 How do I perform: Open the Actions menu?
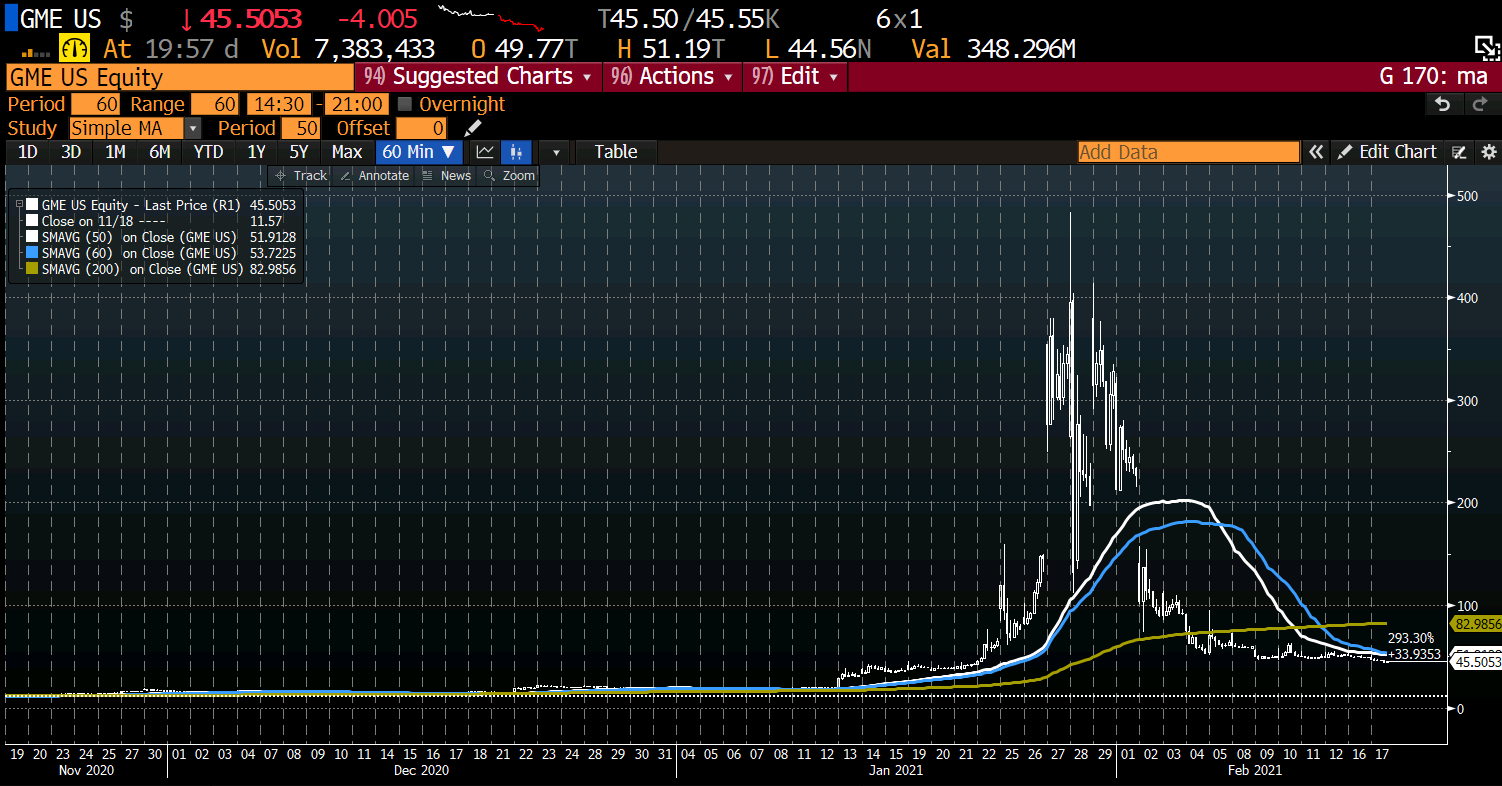pos(672,77)
